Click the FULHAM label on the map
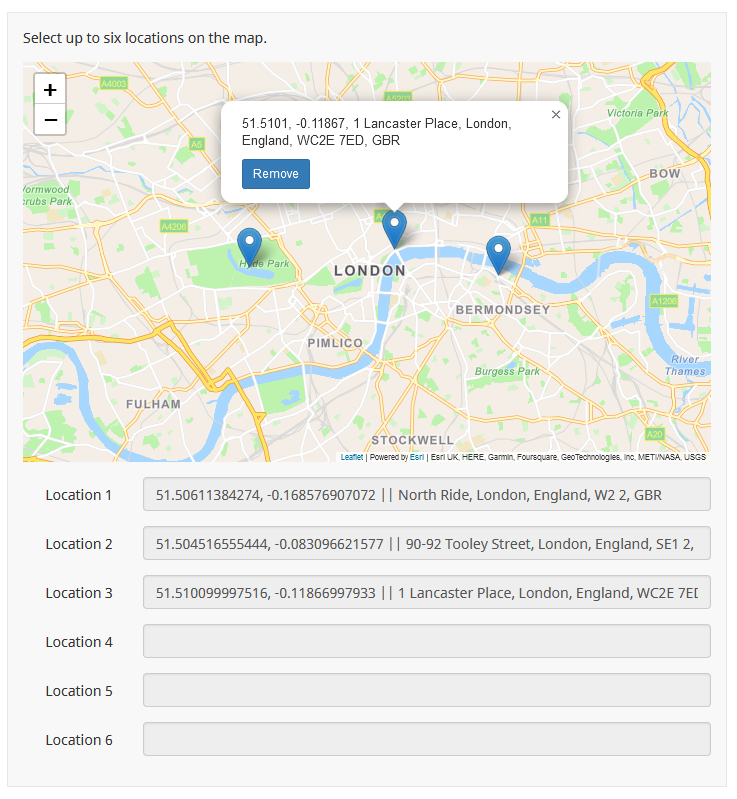Viewport: 737px width, 799px height. [153, 404]
